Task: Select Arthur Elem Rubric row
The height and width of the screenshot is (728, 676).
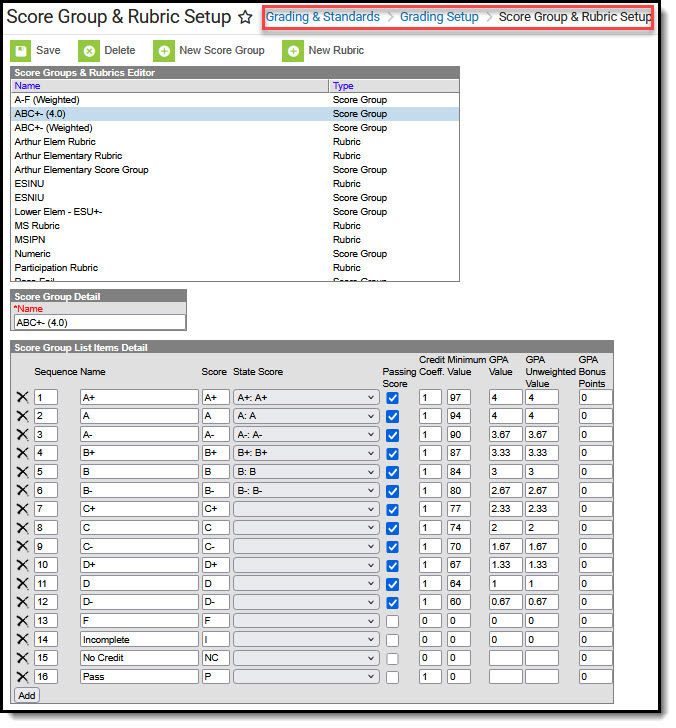Action: tap(235, 142)
